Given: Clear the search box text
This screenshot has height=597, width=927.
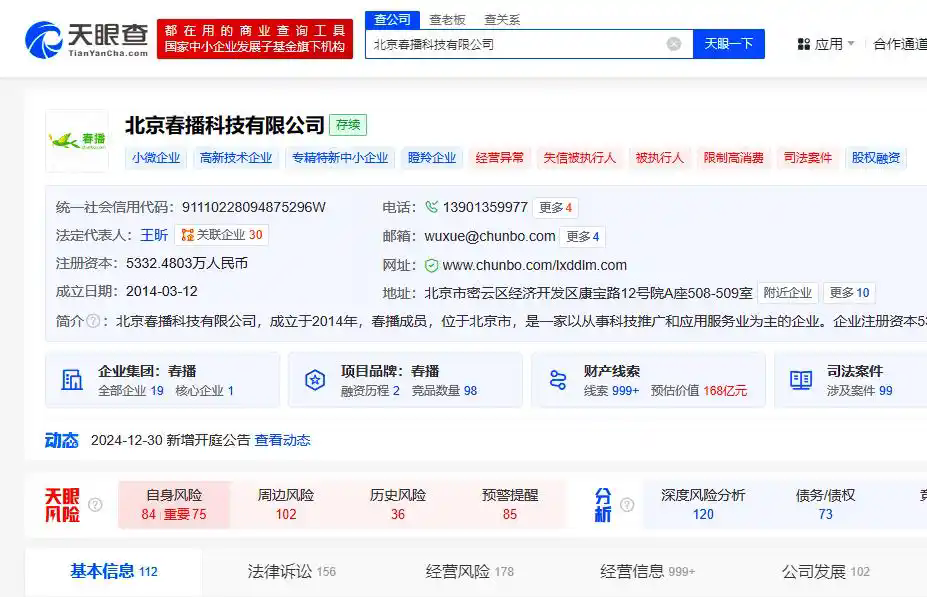Looking at the screenshot, I should click(673, 44).
